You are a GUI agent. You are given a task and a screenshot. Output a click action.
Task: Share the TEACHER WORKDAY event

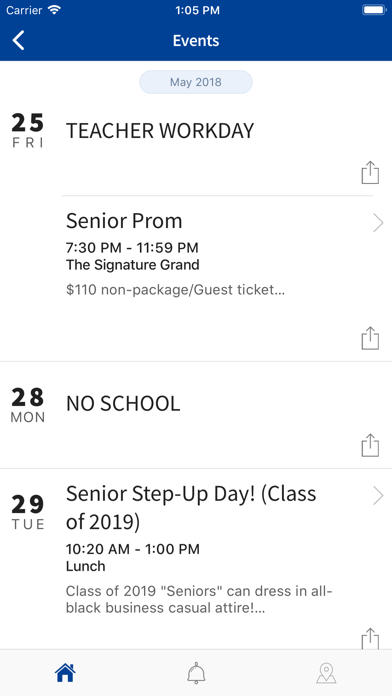pyautogui.click(x=370, y=173)
